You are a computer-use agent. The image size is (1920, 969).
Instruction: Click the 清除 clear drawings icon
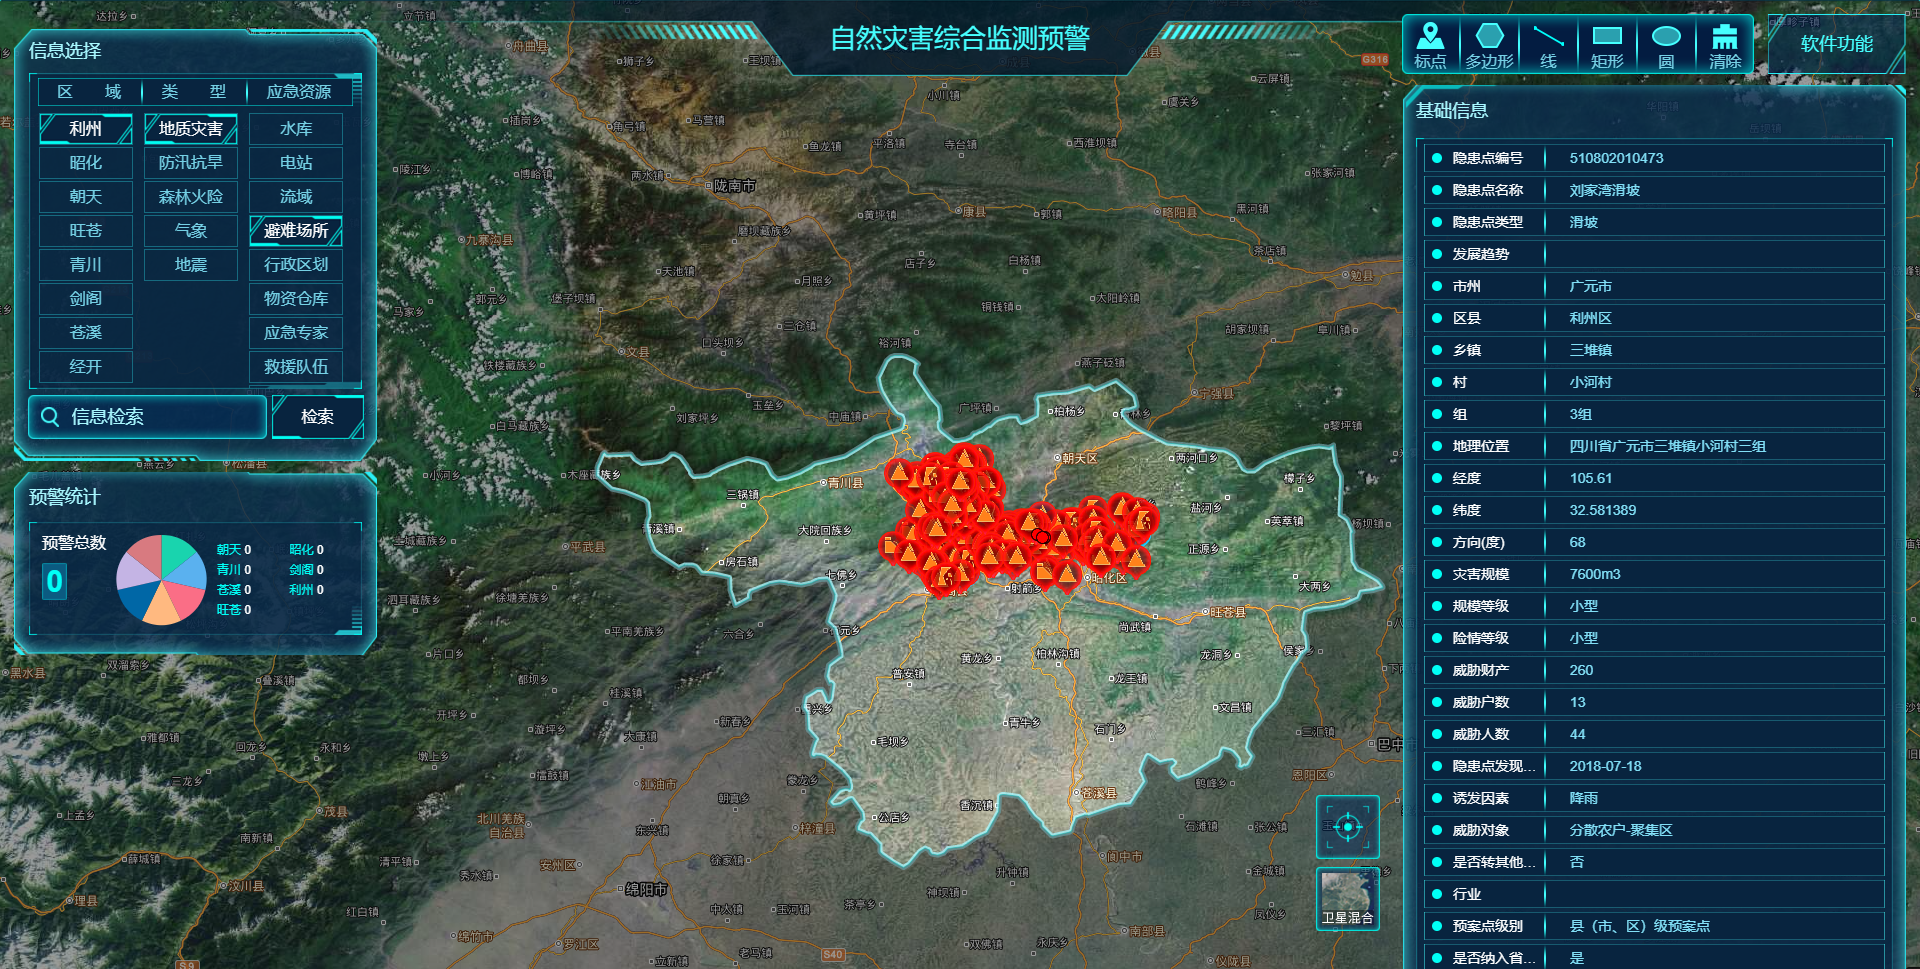[x=1725, y=45]
